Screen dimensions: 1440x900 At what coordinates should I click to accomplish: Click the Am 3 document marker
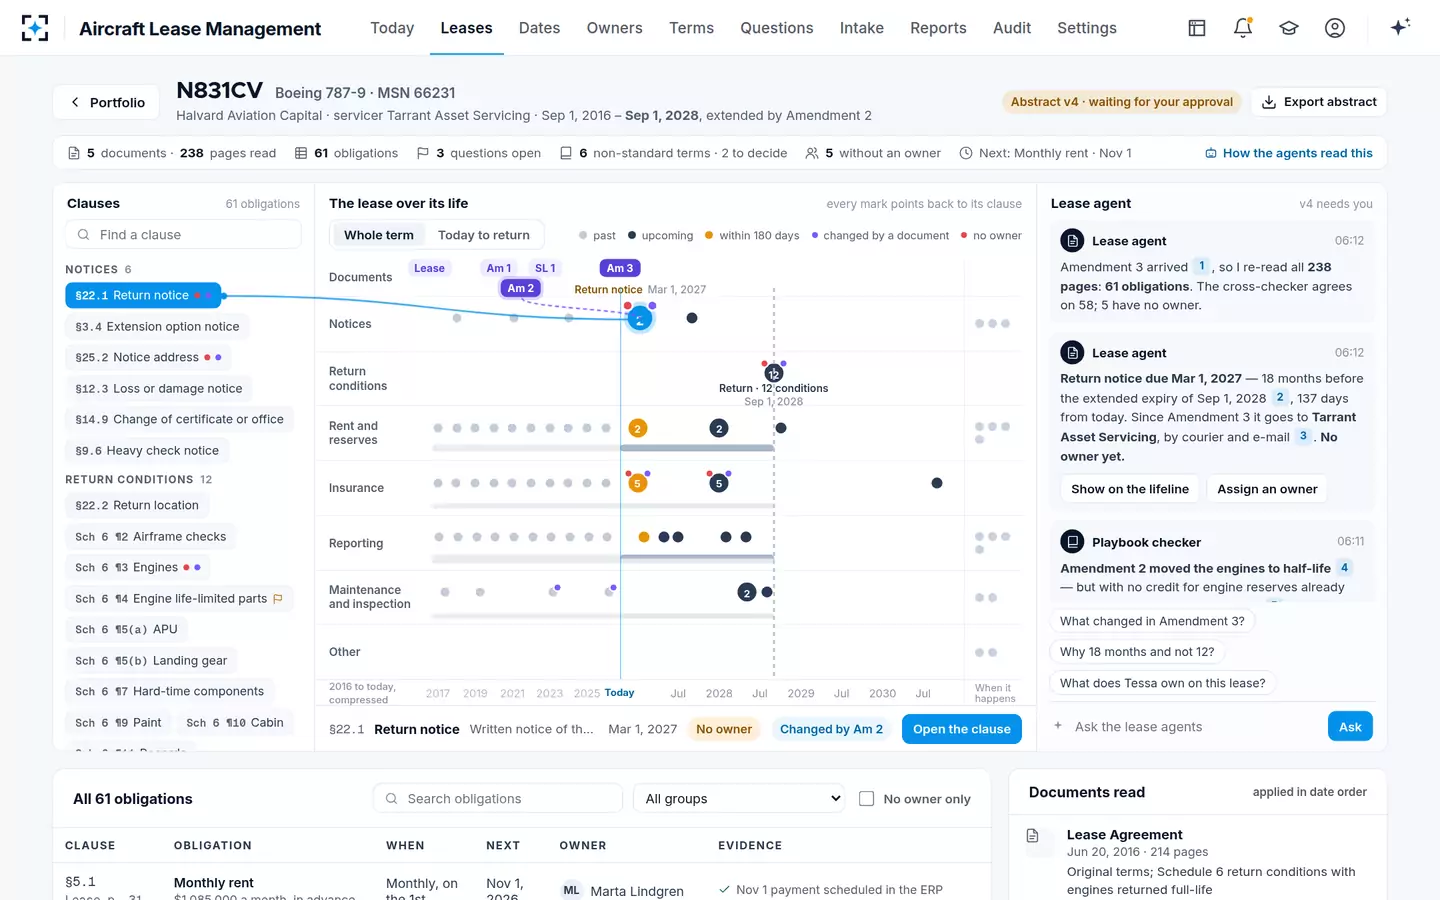[x=620, y=268]
